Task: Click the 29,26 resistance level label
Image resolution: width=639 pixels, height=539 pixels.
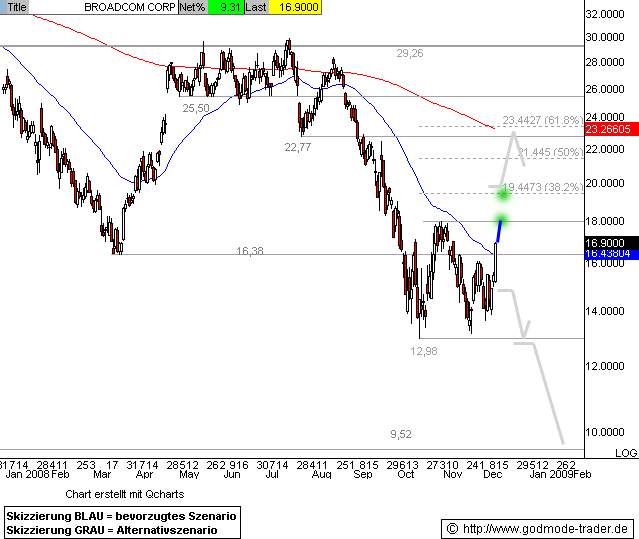Action: coord(409,53)
